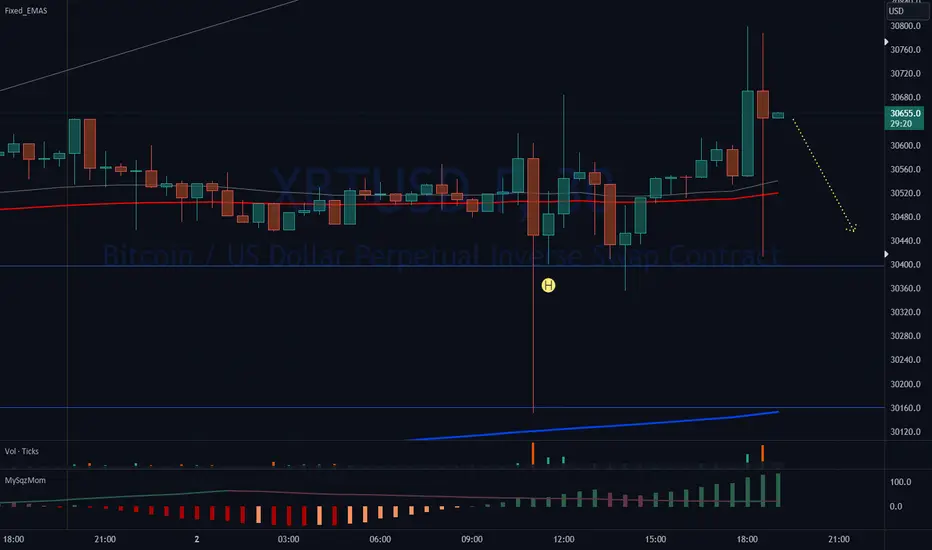932x550 pixels.
Task: Select the Fixed_EMAS indicator label
Action: [x=26, y=11]
